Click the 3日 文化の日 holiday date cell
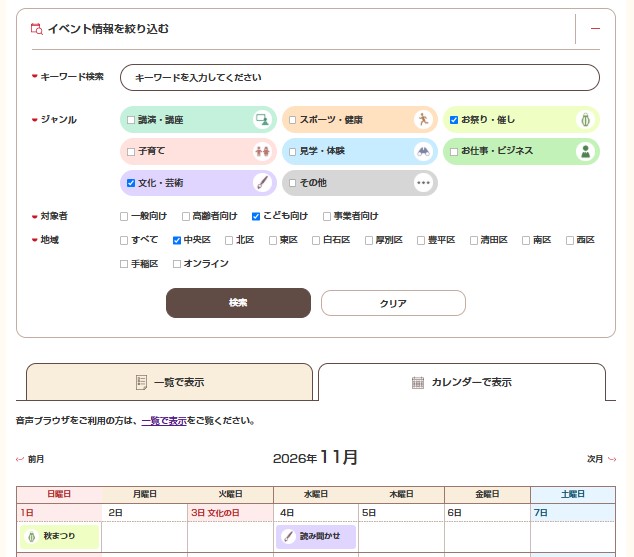This screenshot has width=634, height=557. (x=230, y=513)
